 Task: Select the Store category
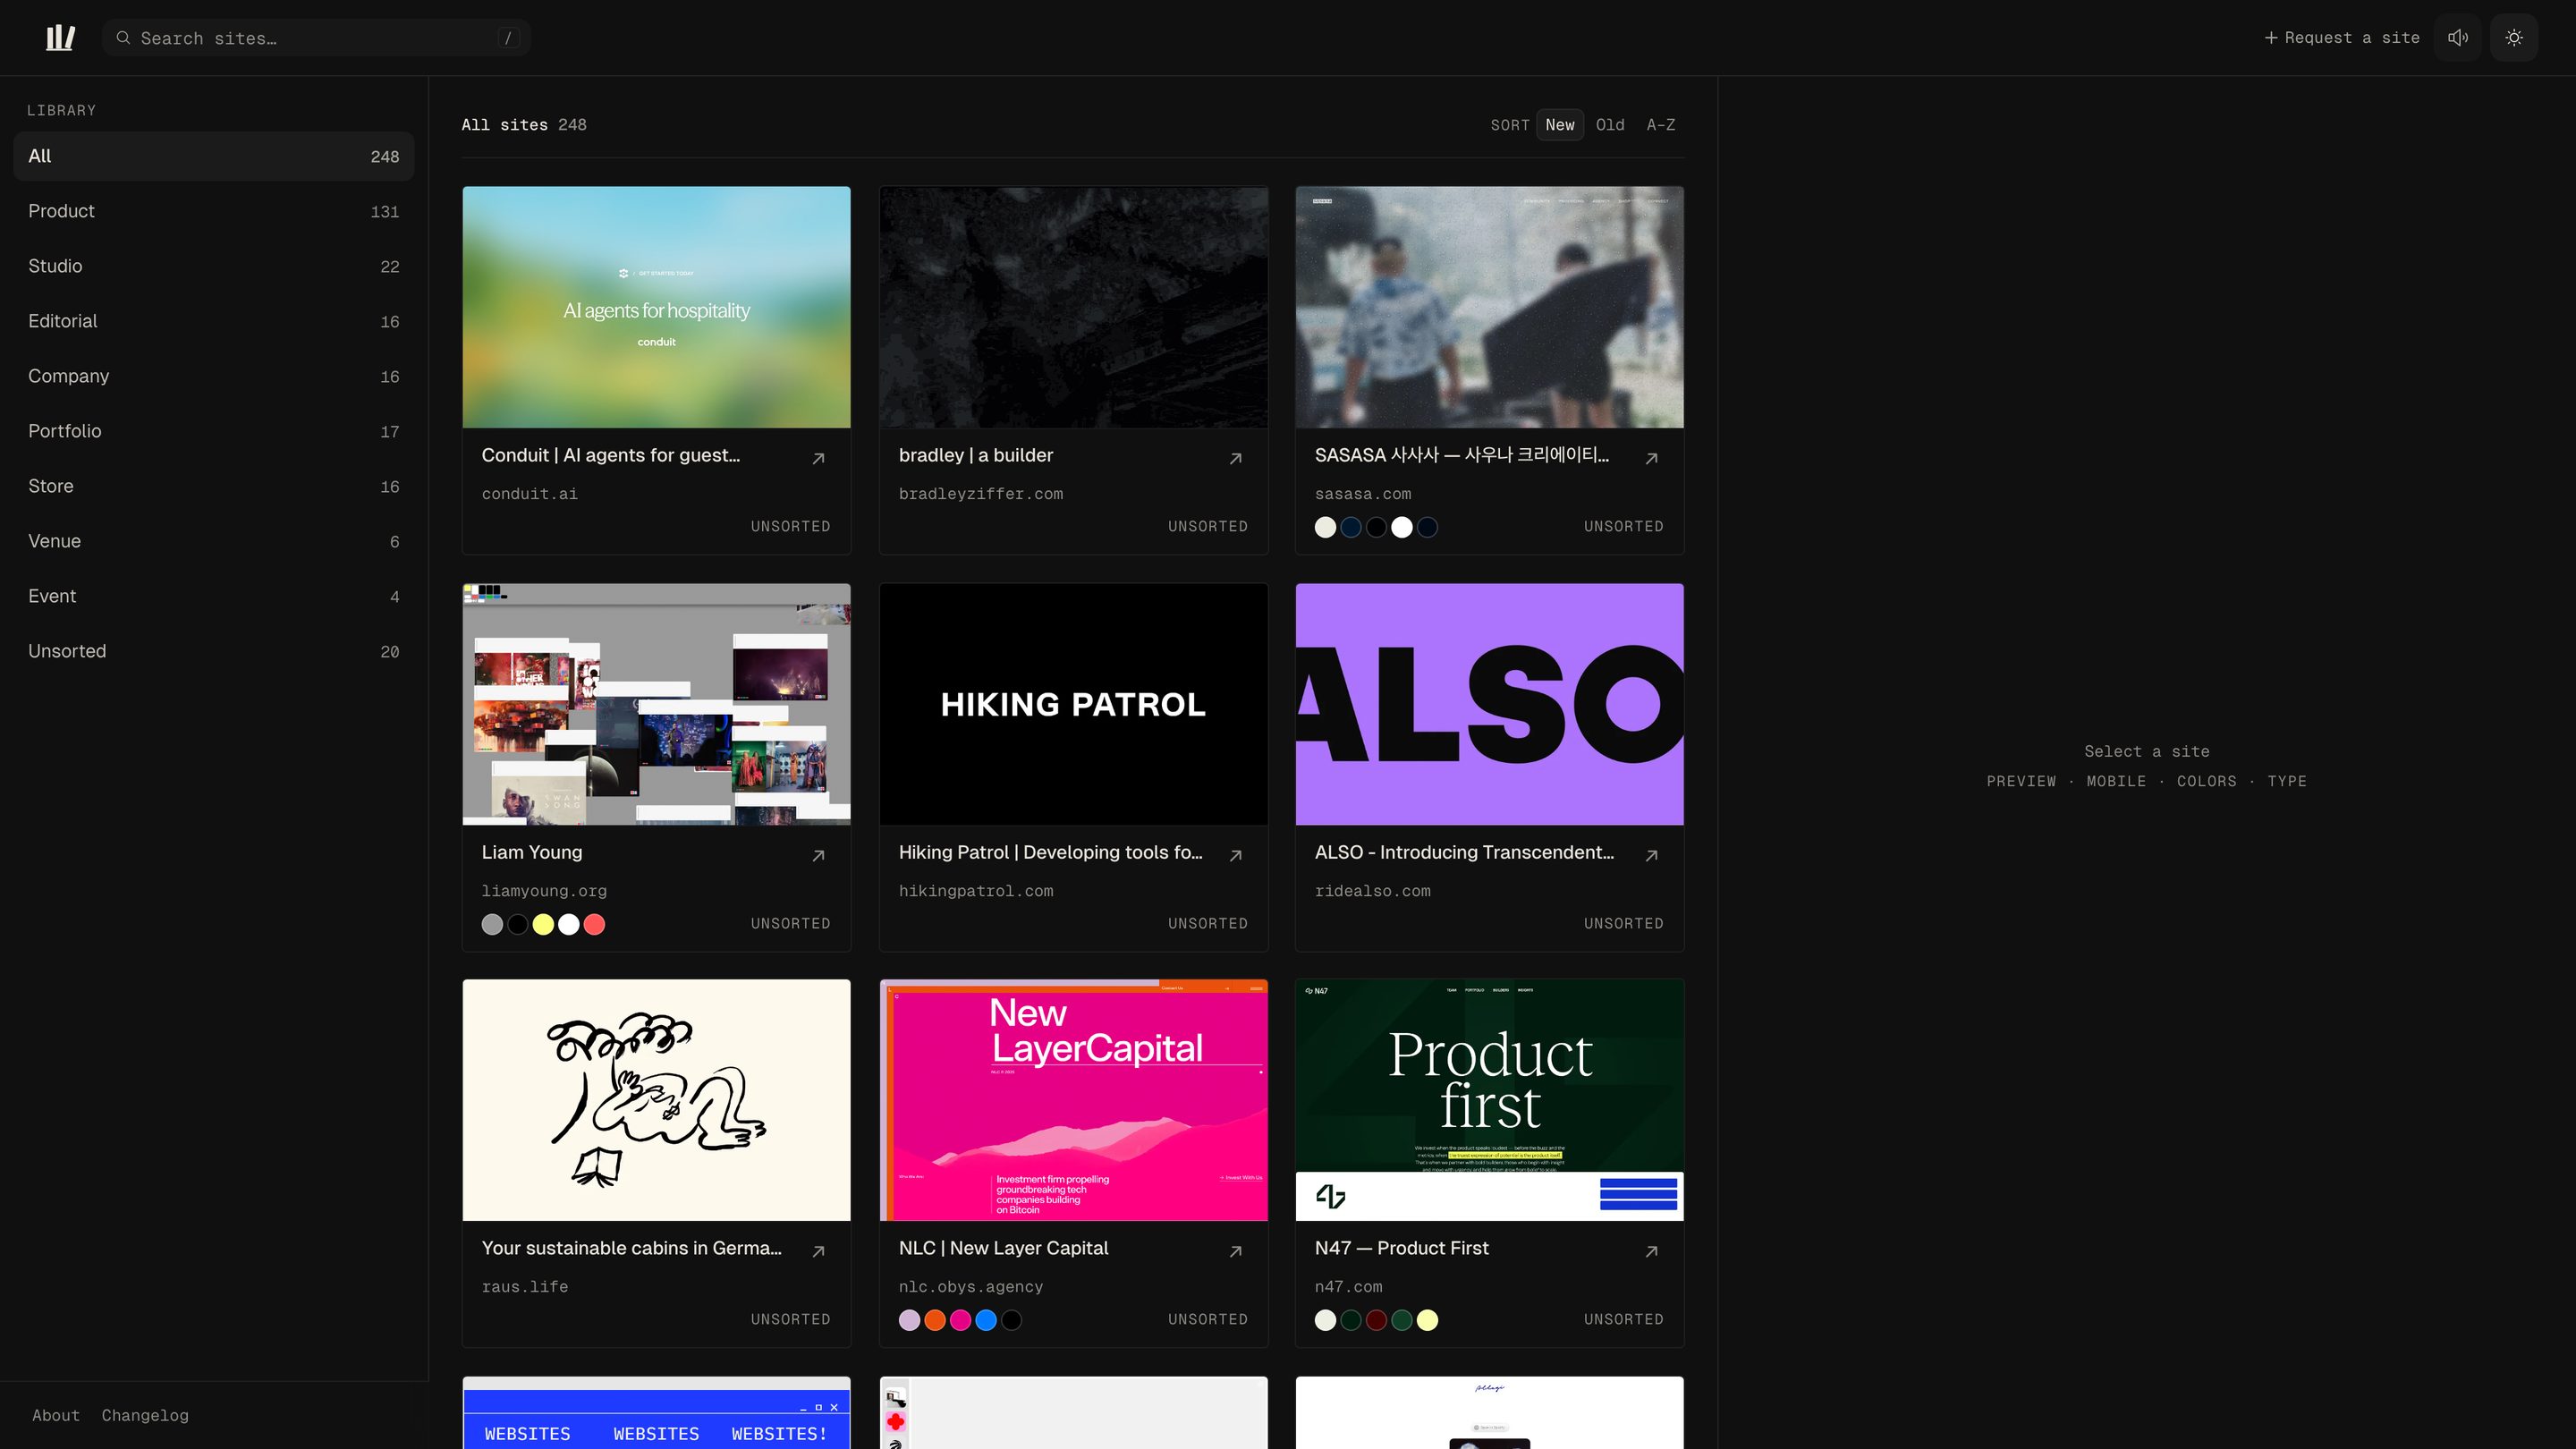(214, 486)
